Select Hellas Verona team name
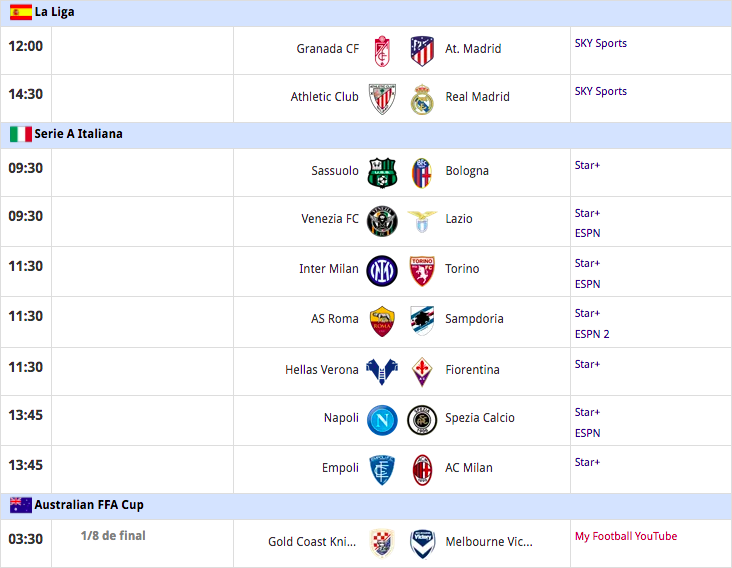 coord(322,370)
